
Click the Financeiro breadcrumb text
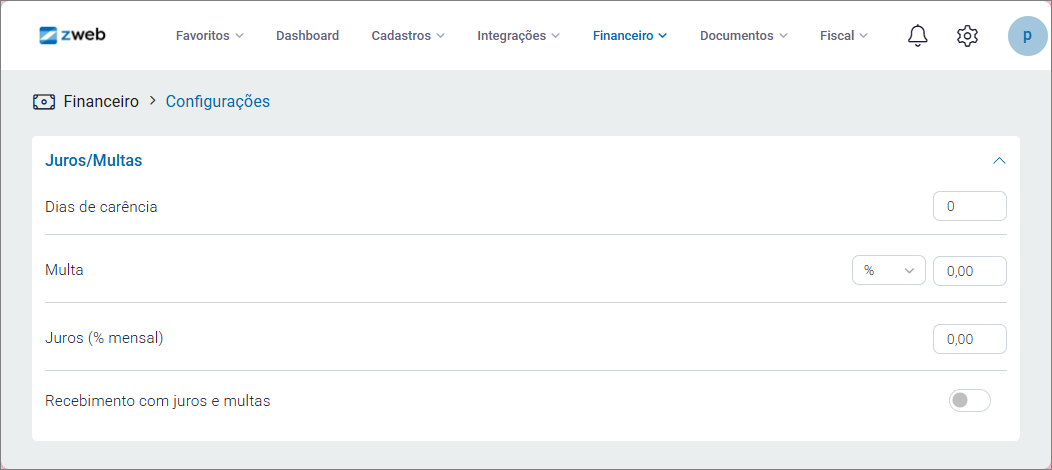(101, 102)
